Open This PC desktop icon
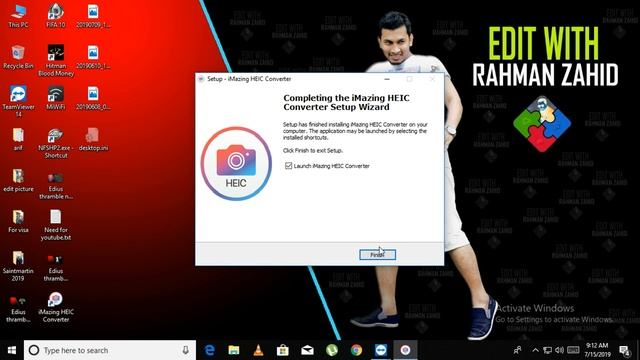The image size is (640, 360). [18, 16]
